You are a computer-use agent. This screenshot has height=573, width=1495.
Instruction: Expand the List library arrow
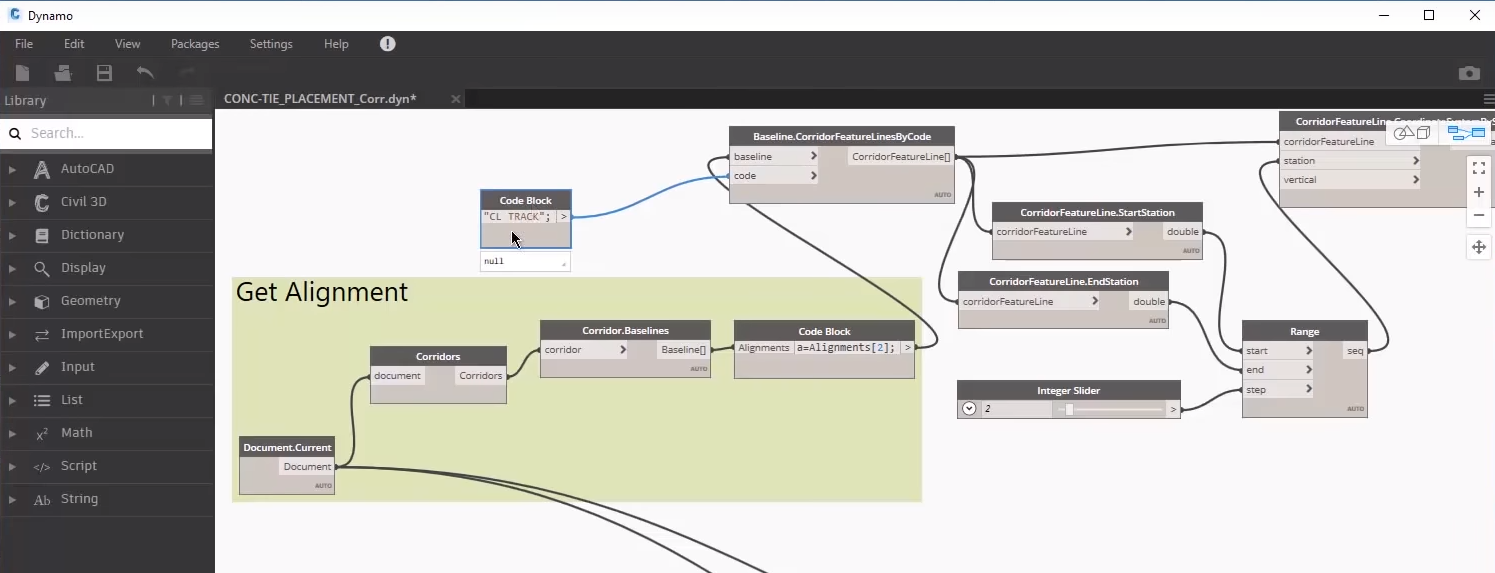pos(12,400)
